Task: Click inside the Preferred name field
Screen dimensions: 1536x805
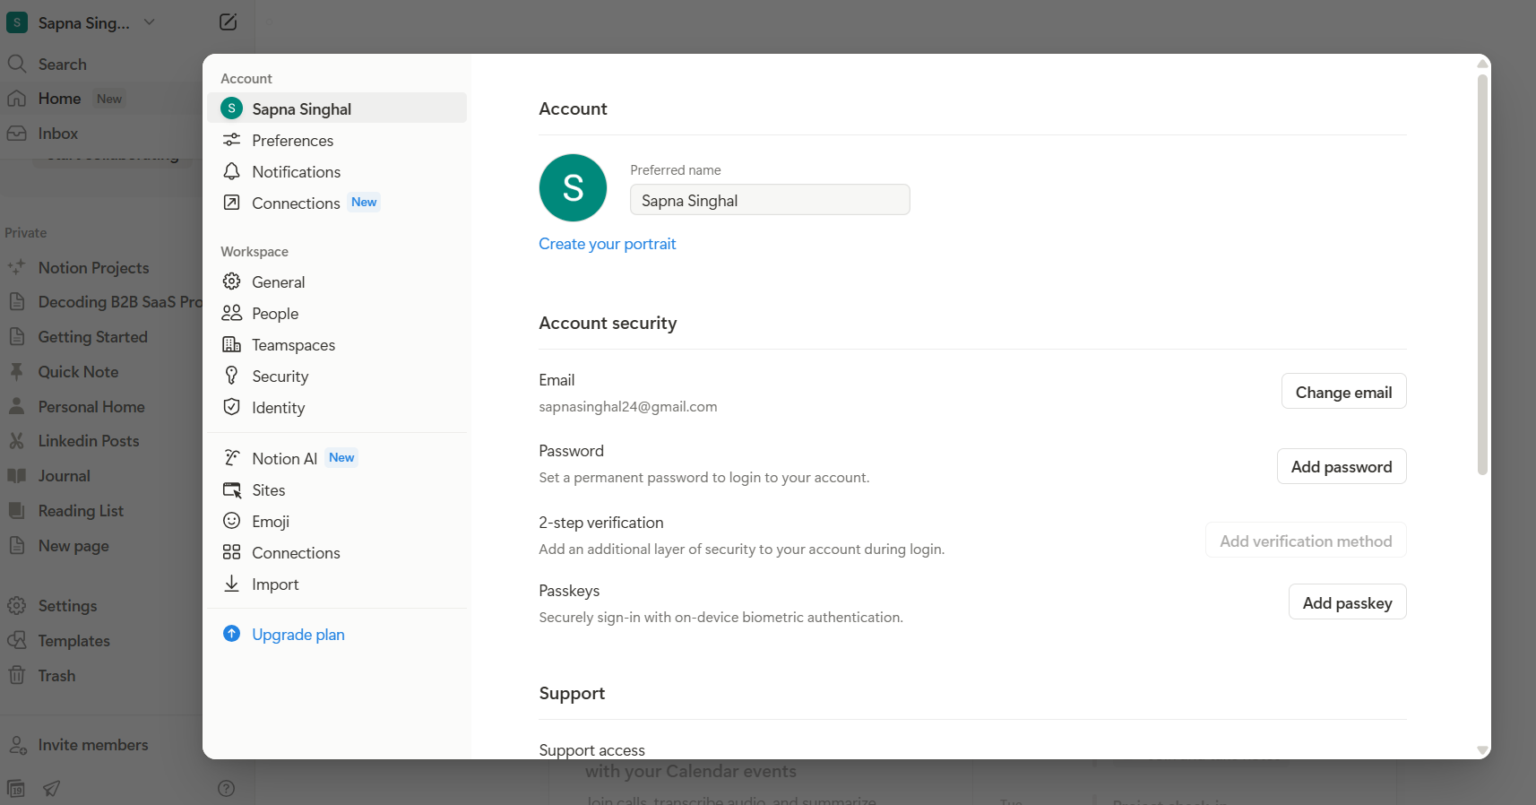Action: [x=769, y=199]
